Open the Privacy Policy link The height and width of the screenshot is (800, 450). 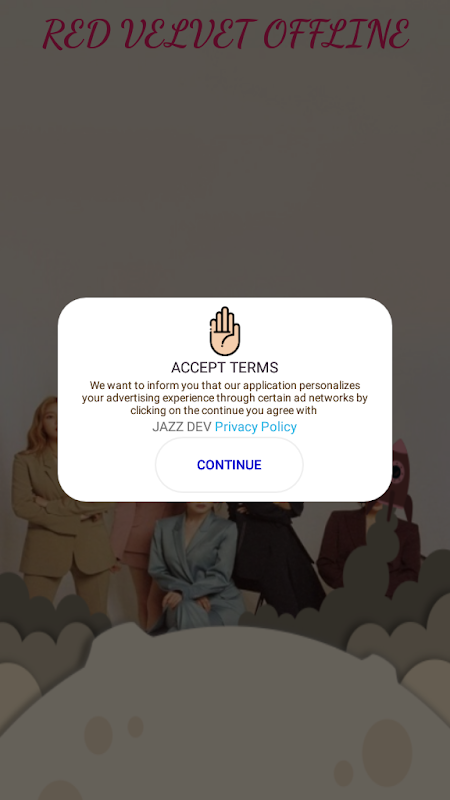click(x=256, y=427)
